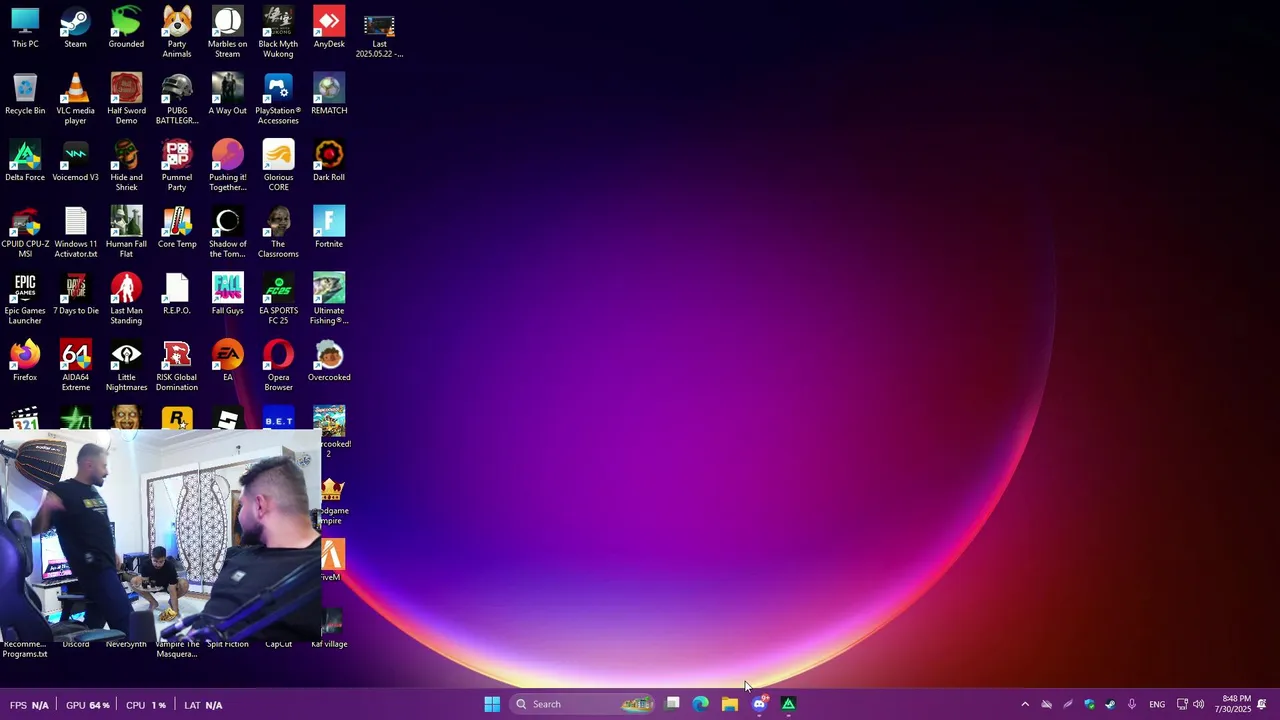Image resolution: width=1280 pixels, height=720 pixels.
Task: Open Party Animals shortcut
Action: pyautogui.click(x=177, y=32)
